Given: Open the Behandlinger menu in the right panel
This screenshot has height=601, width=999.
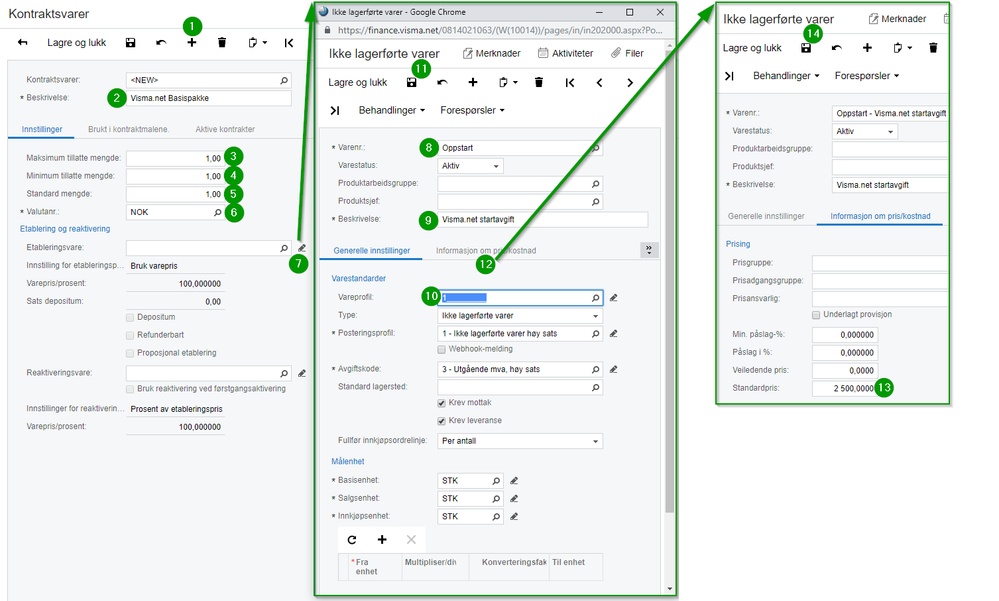Looking at the screenshot, I should 786,76.
